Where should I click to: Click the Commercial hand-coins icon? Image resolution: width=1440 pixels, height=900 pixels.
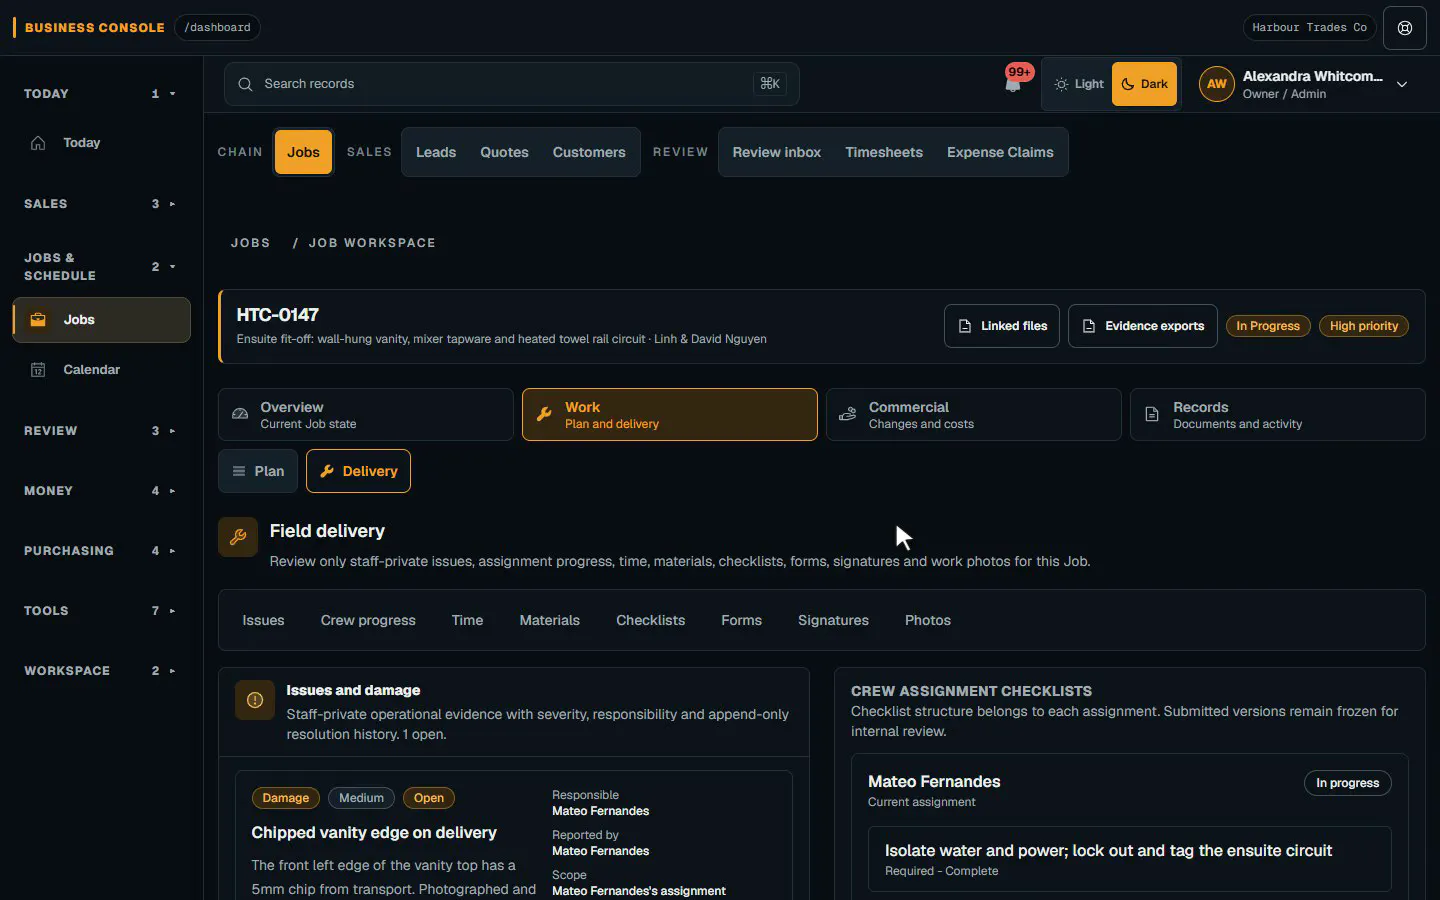coord(848,414)
